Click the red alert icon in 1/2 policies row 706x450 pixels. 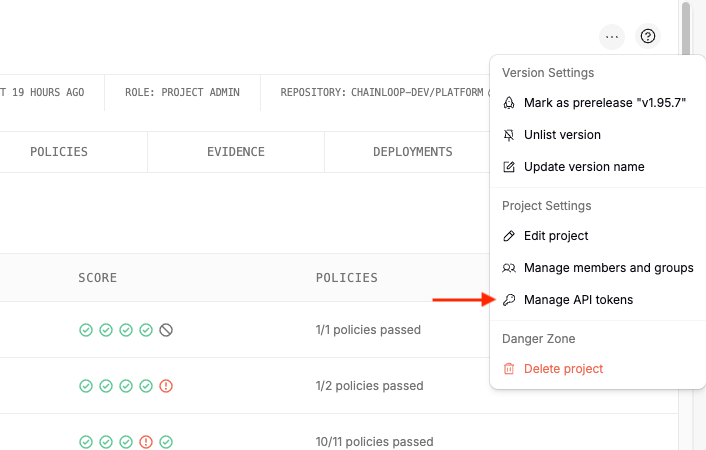click(x=166, y=386)
